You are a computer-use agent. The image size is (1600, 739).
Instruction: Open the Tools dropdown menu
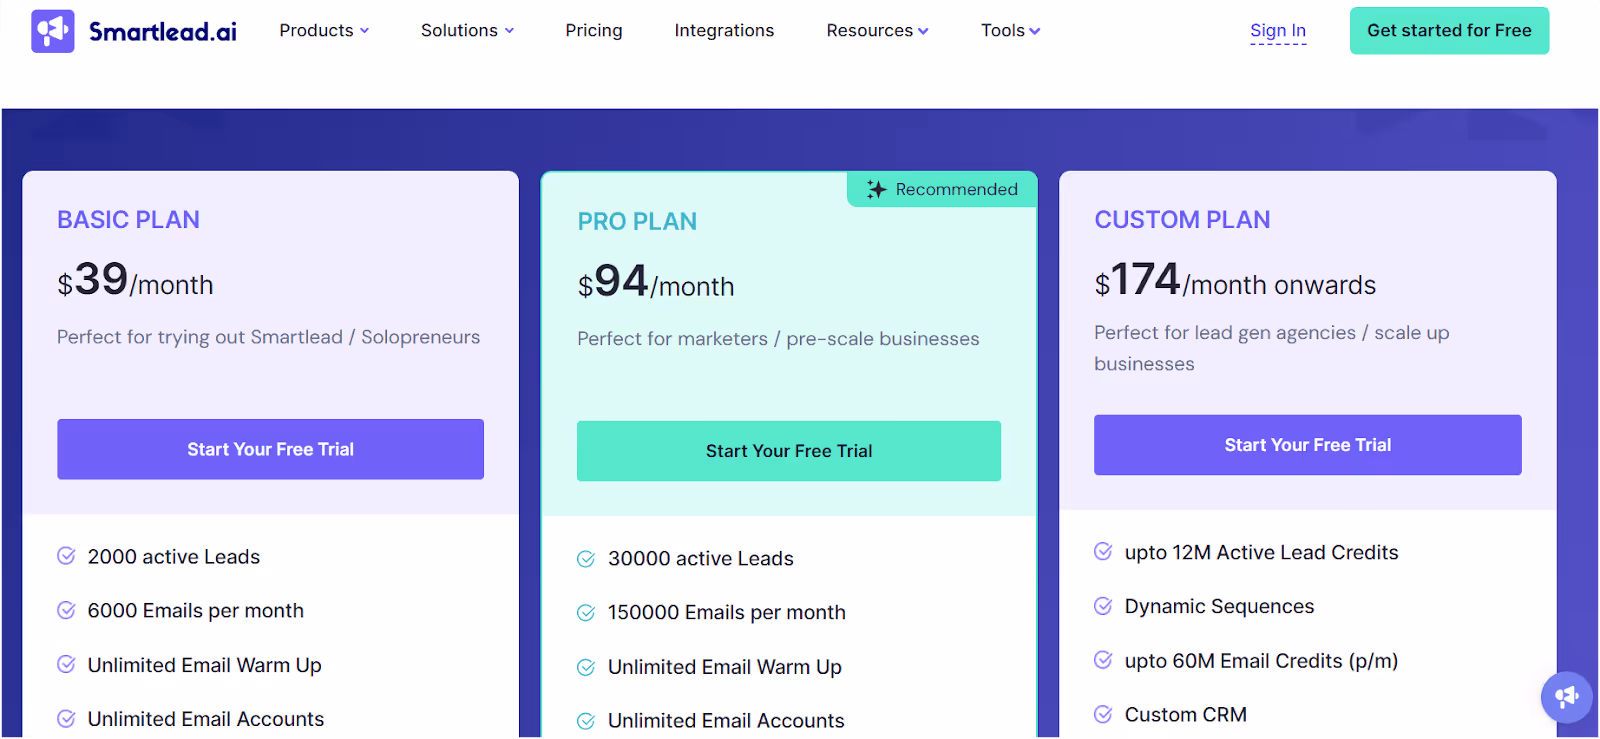point(1010,31)
